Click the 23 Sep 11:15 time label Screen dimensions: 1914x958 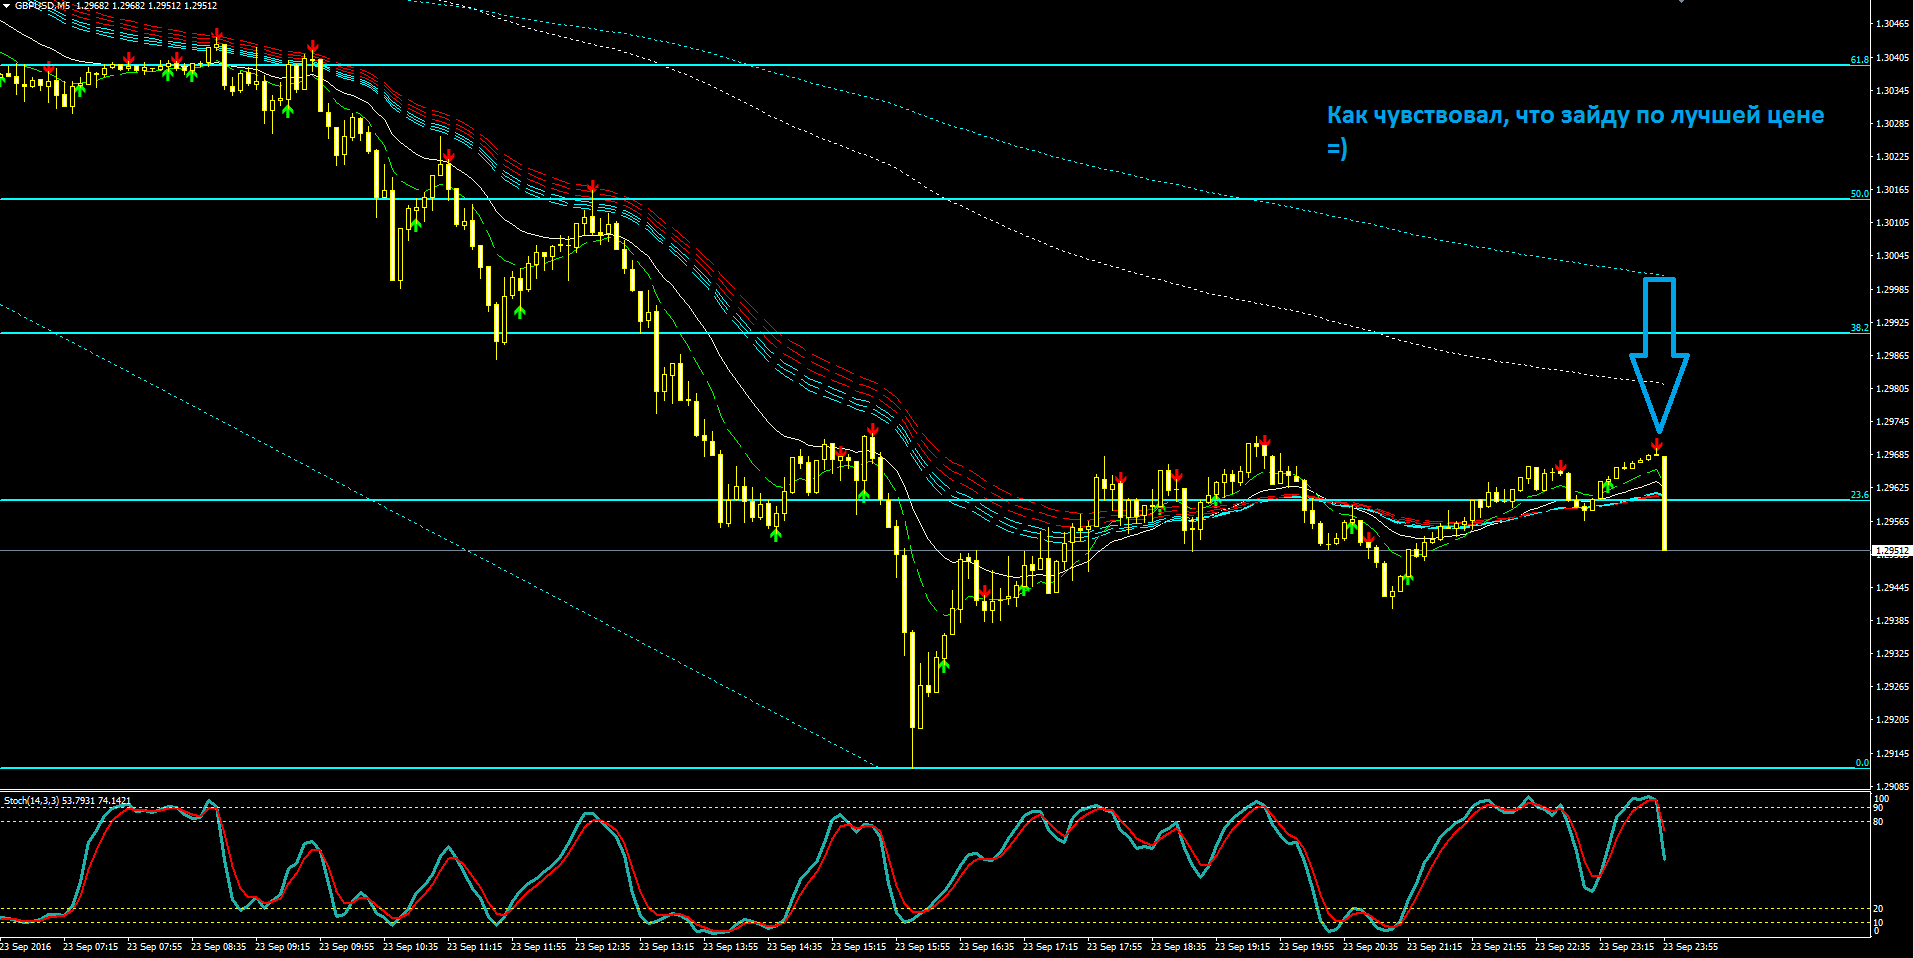tap(474, 947)
